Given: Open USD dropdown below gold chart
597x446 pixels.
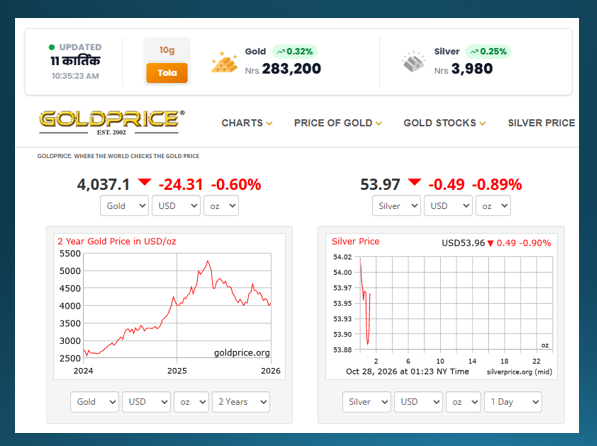Looking at the screenshot, I should 146,402.
